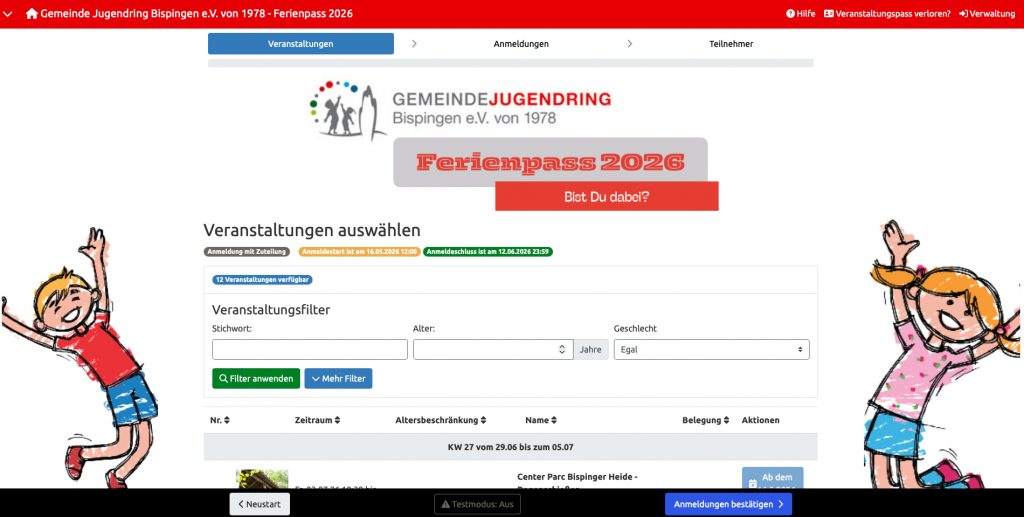Expand 'Mehr Filter' options

[338, 379]
